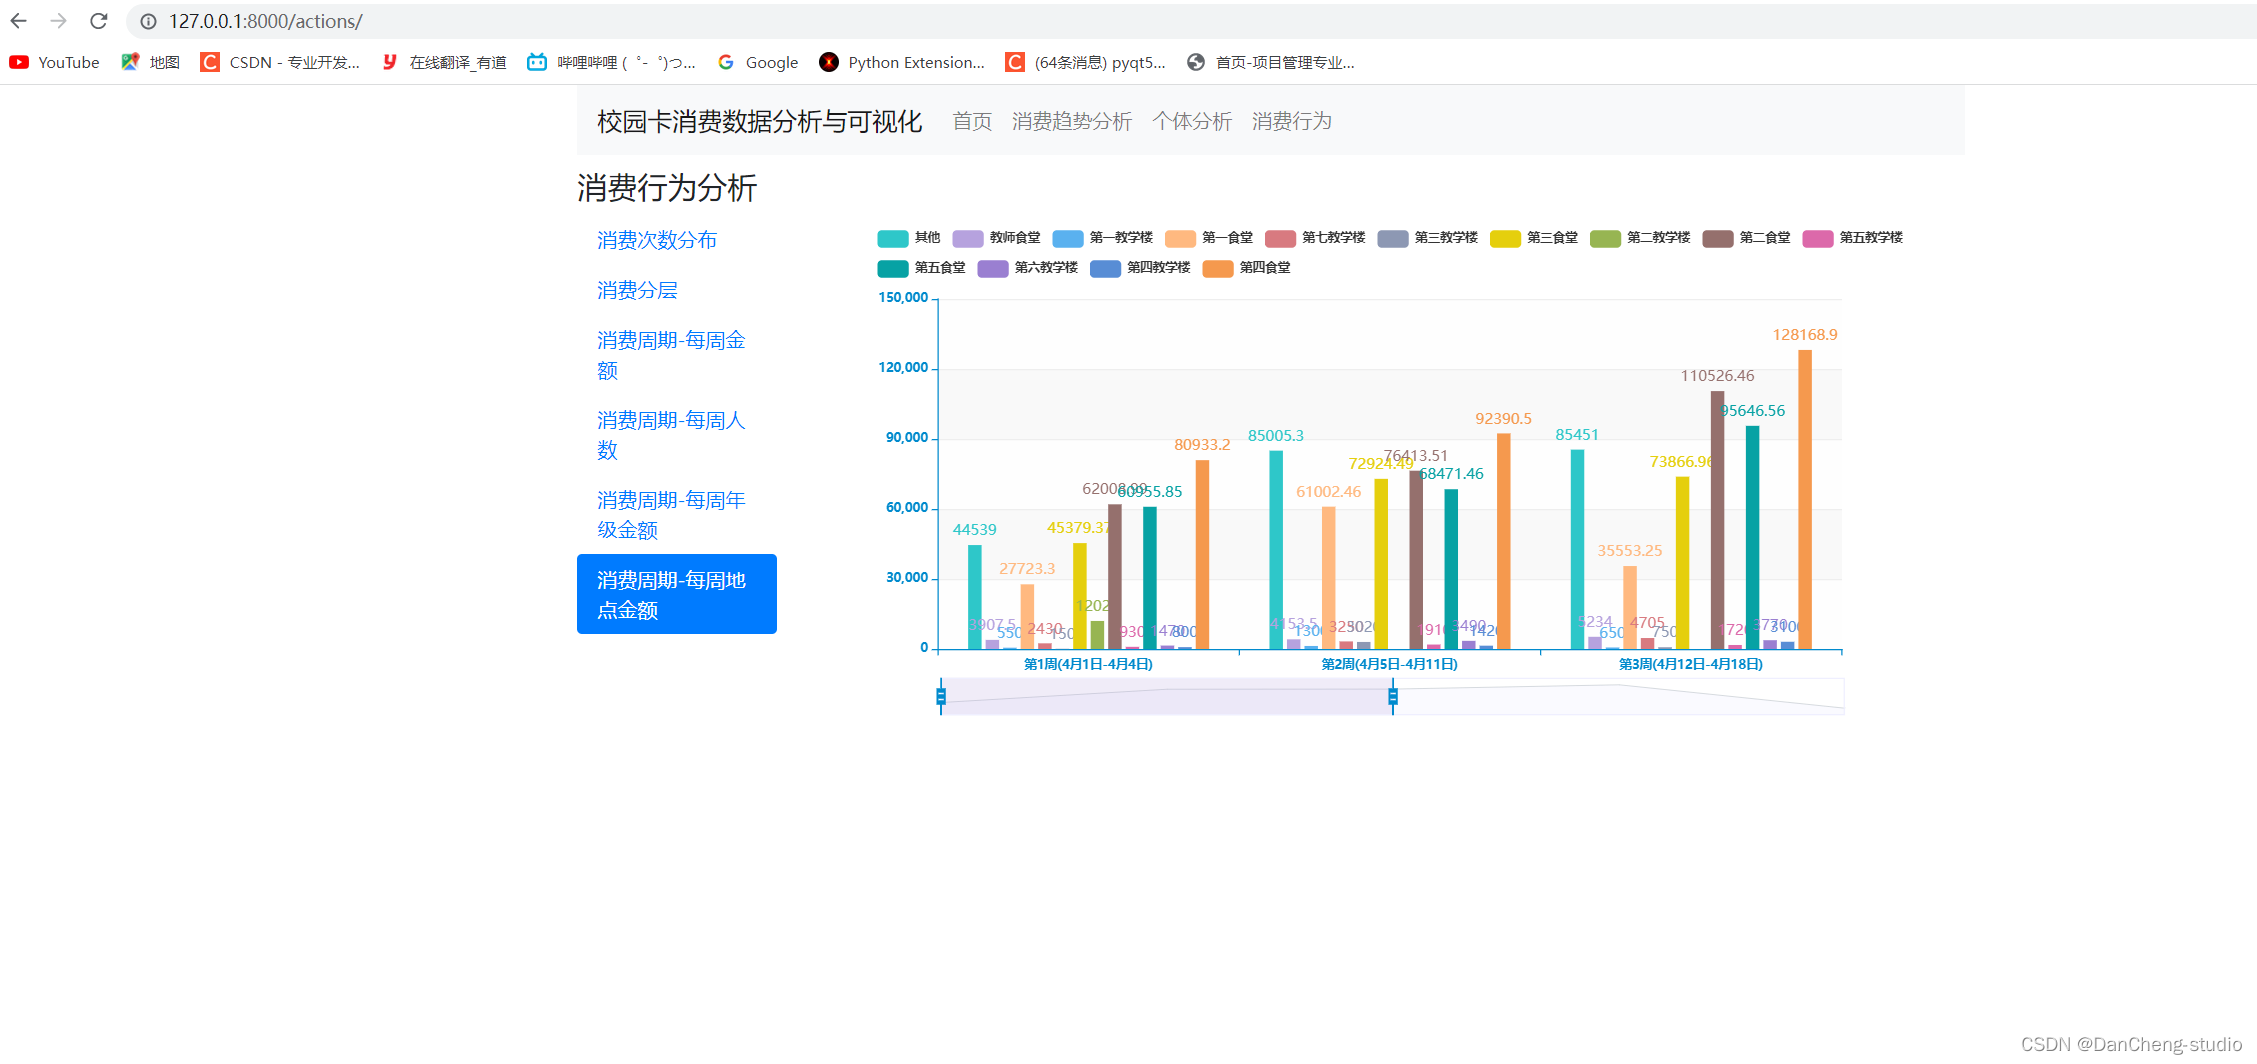Go to 首页 in the navbar

click(x=972, y=121)
